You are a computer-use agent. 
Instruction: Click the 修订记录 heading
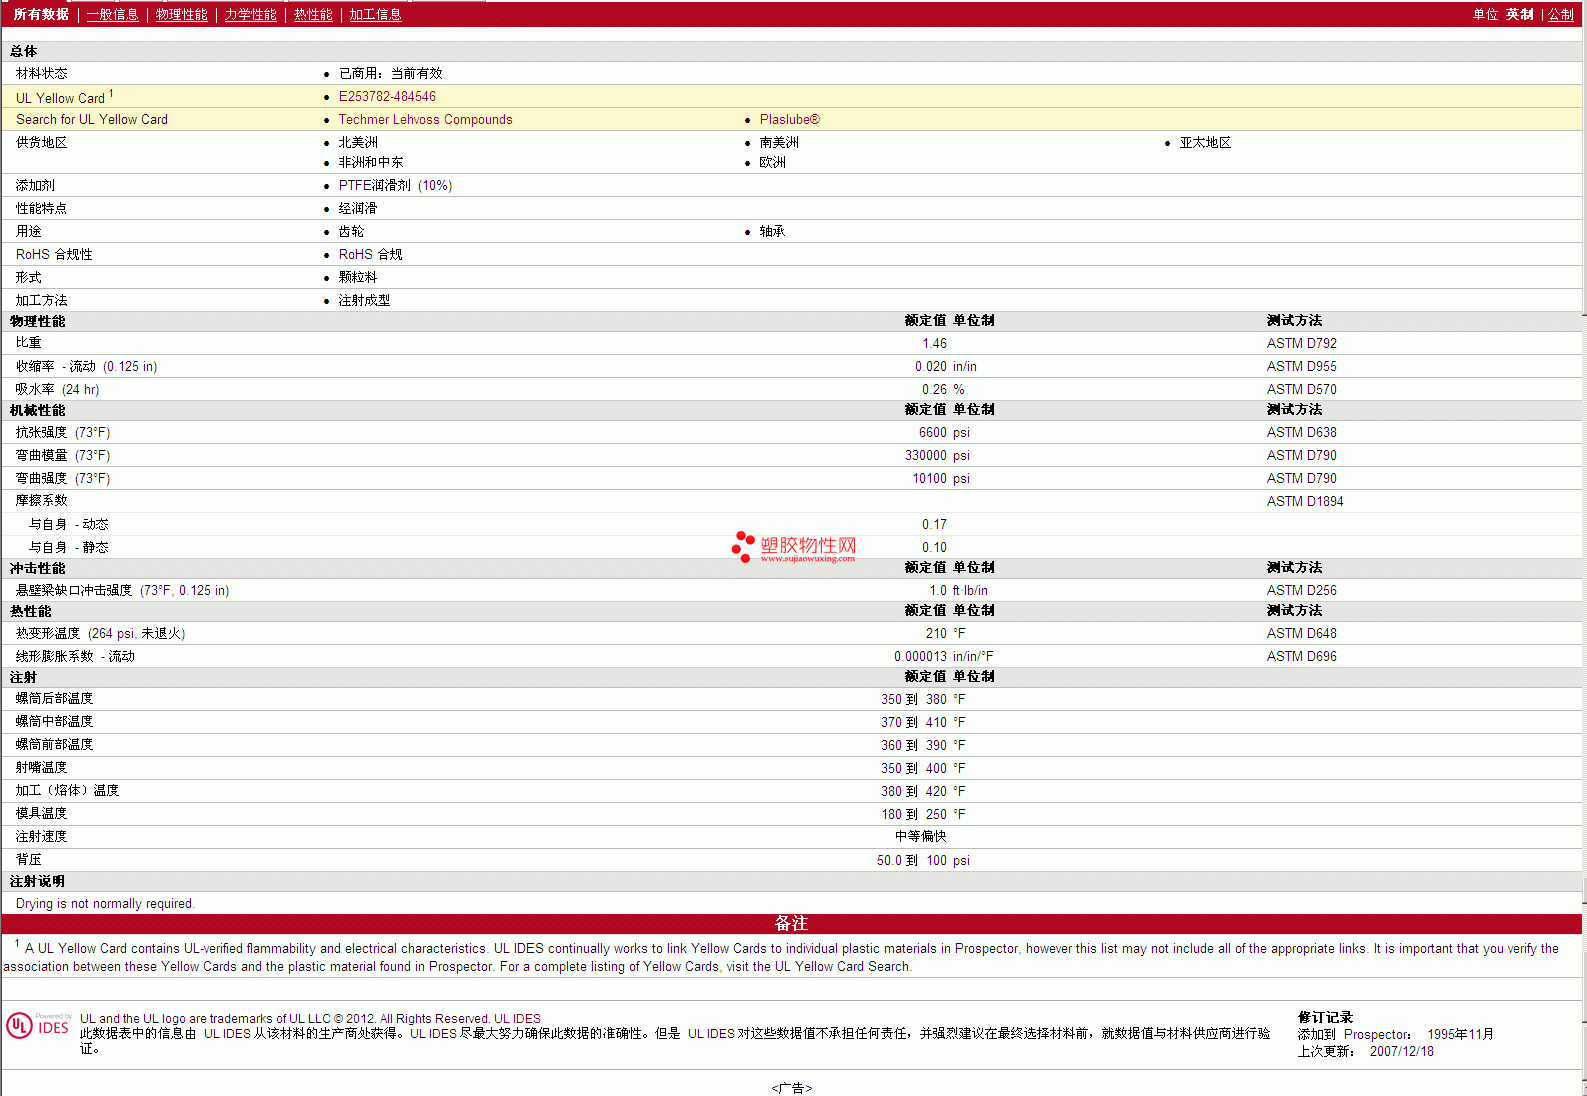1325,1017
